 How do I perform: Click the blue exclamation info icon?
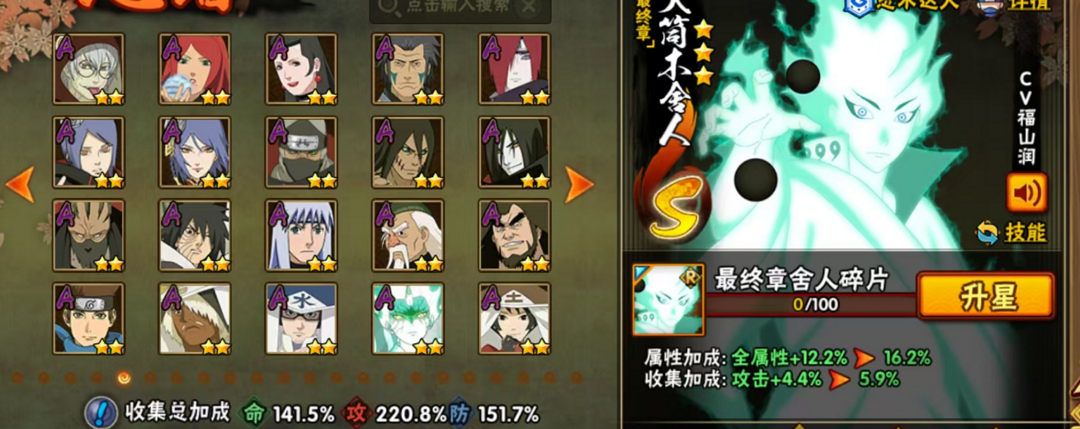(x=101, y=413)
